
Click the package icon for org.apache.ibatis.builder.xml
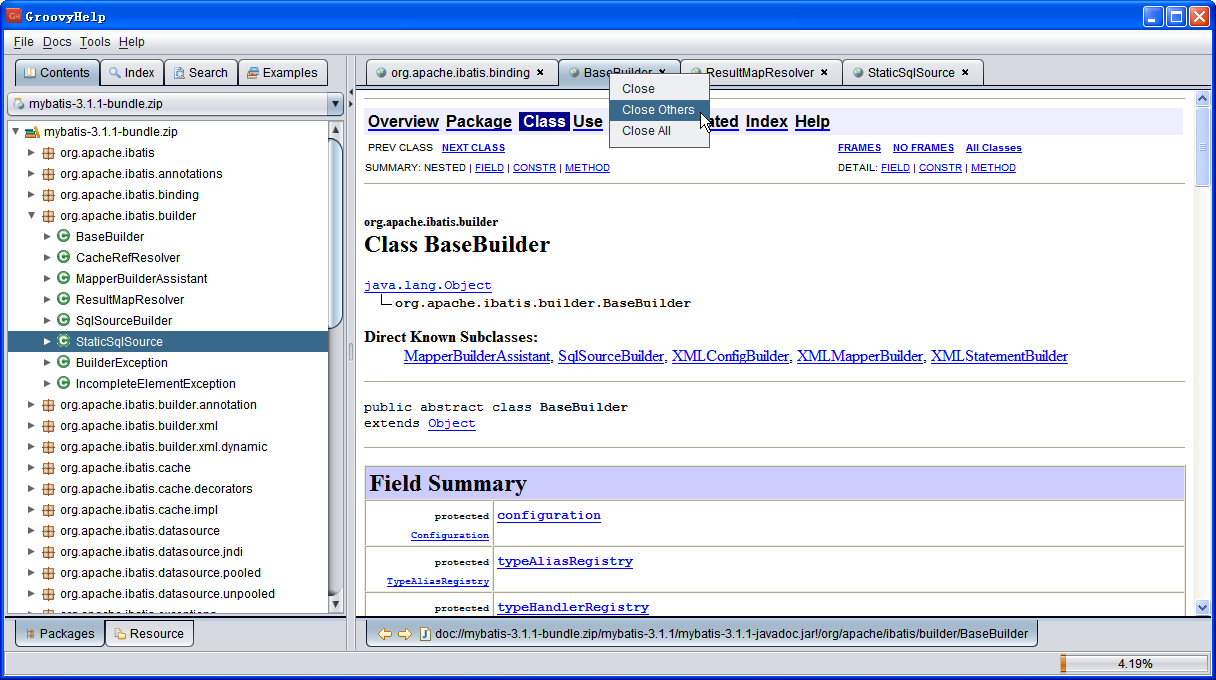pos(48,426)
